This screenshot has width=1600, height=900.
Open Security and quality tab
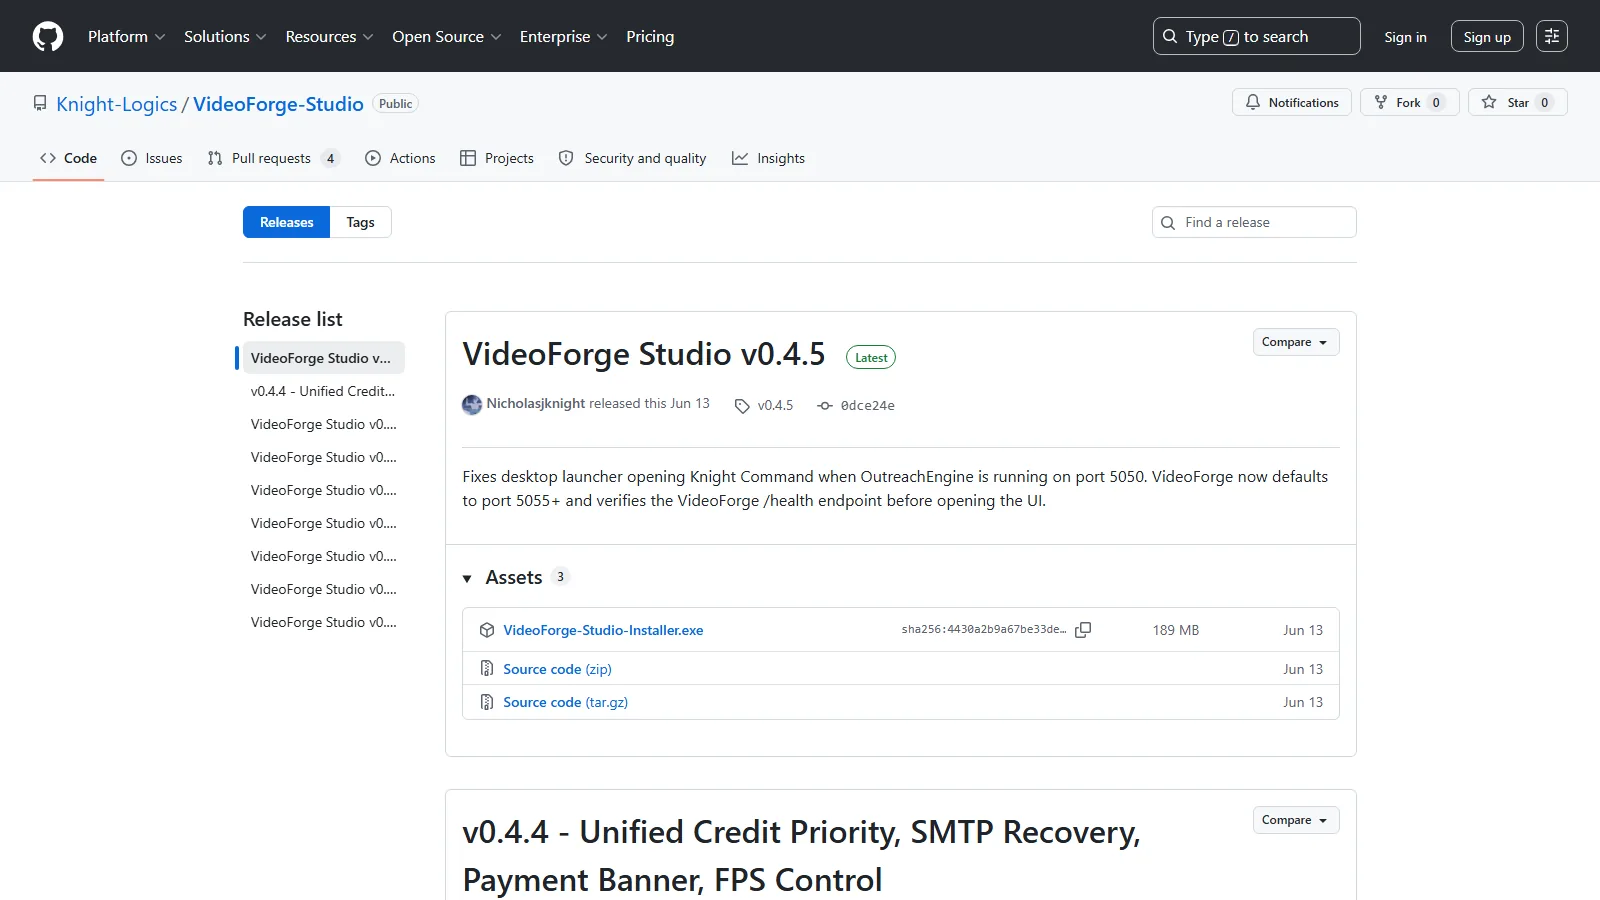click(x=632, y=158)
